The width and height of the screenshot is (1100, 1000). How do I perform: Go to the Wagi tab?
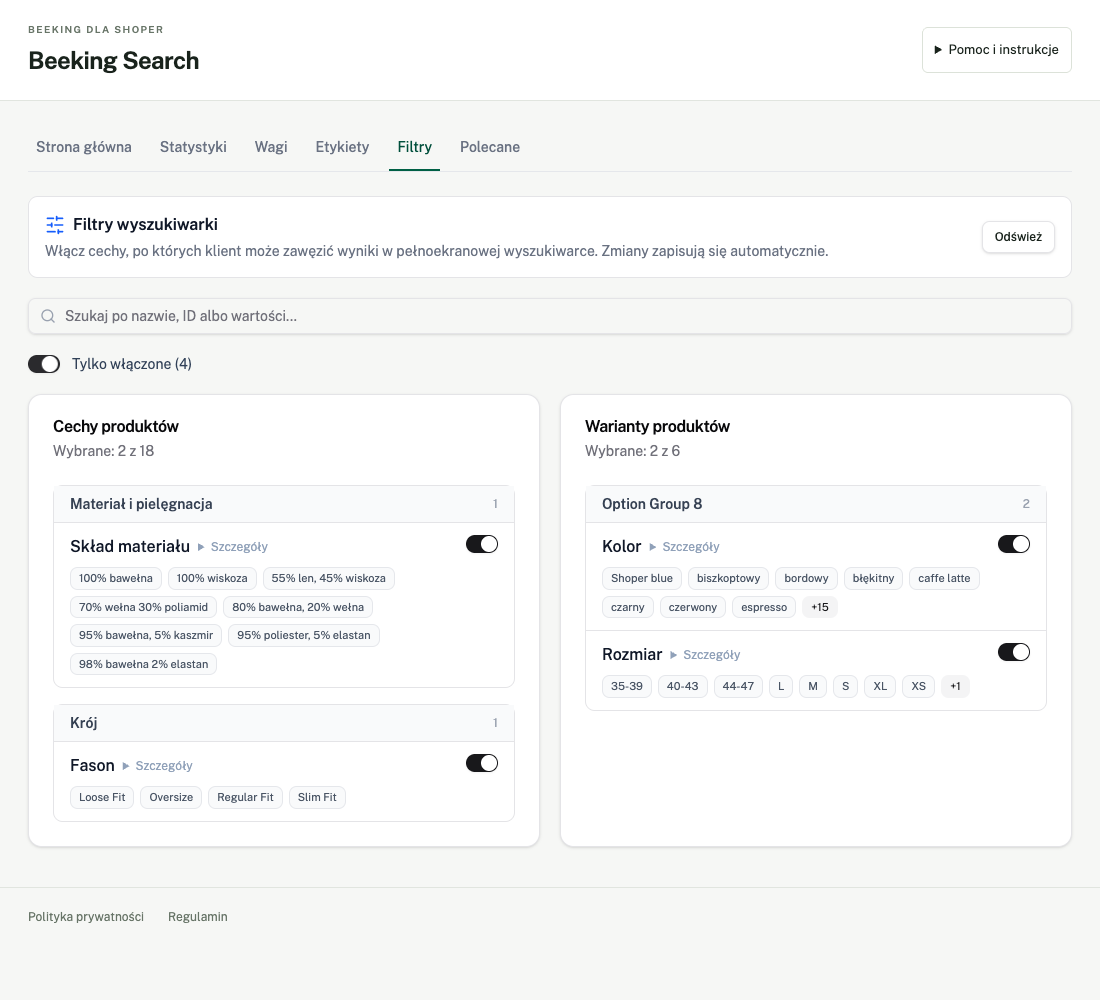point(271,147)
